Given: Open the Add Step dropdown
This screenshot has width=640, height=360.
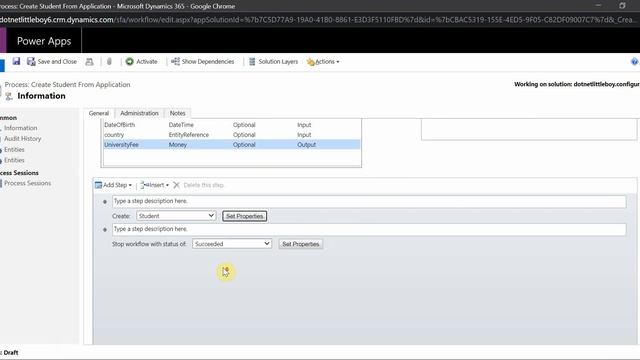Looking at the screenshot, I should coord(113,185).
